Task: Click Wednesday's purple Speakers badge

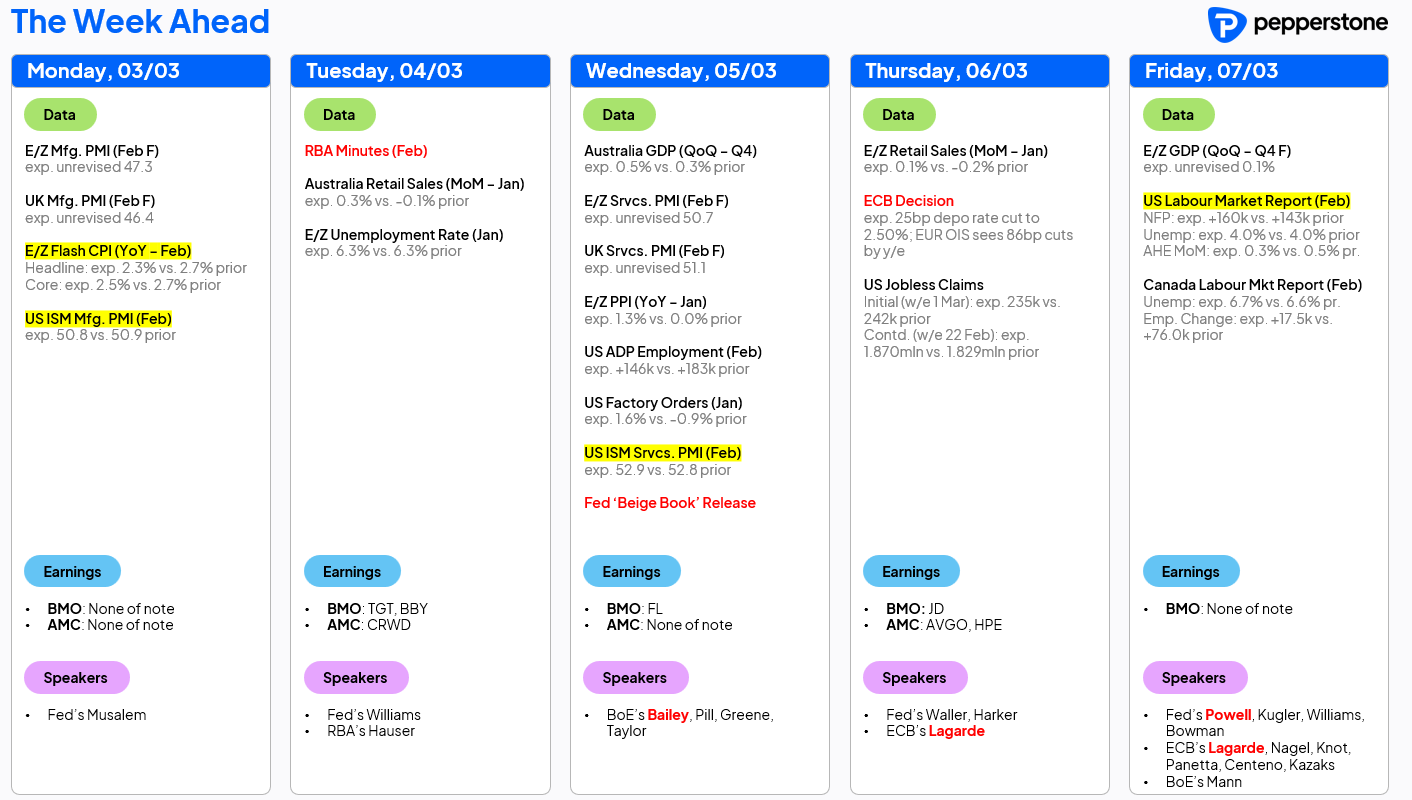Action: [x=635, y=678]
